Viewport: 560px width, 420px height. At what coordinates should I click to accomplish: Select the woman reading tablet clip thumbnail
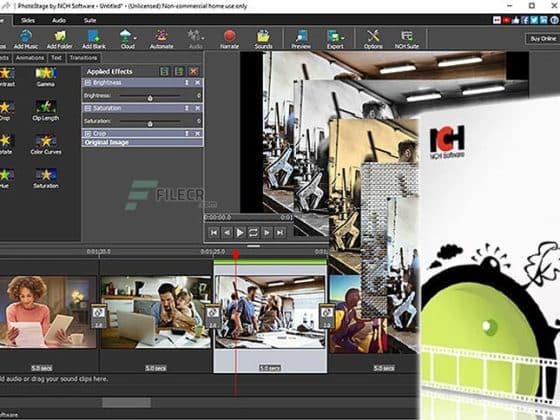tap(48, 312)
